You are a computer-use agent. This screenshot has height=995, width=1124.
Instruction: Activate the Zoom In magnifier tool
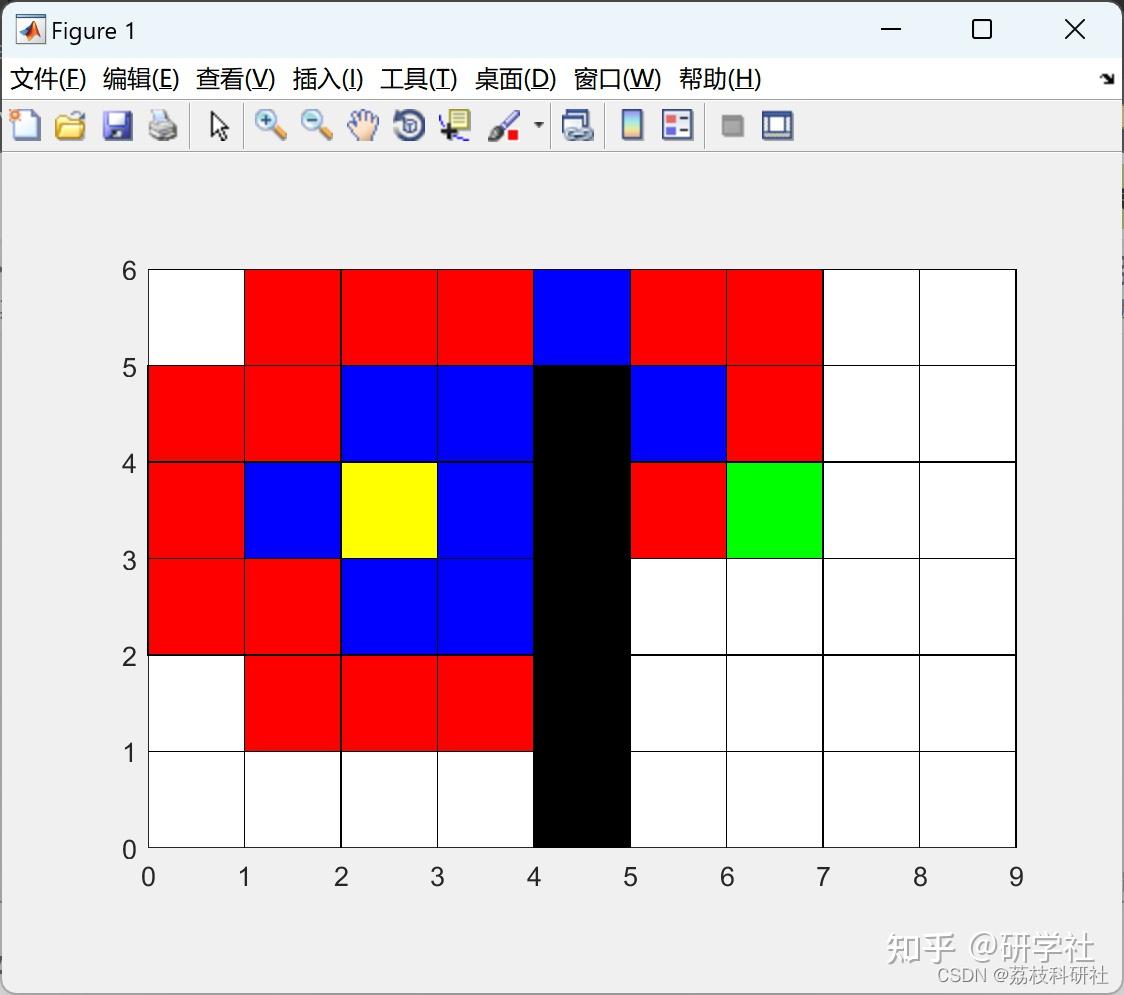[271, 125]
